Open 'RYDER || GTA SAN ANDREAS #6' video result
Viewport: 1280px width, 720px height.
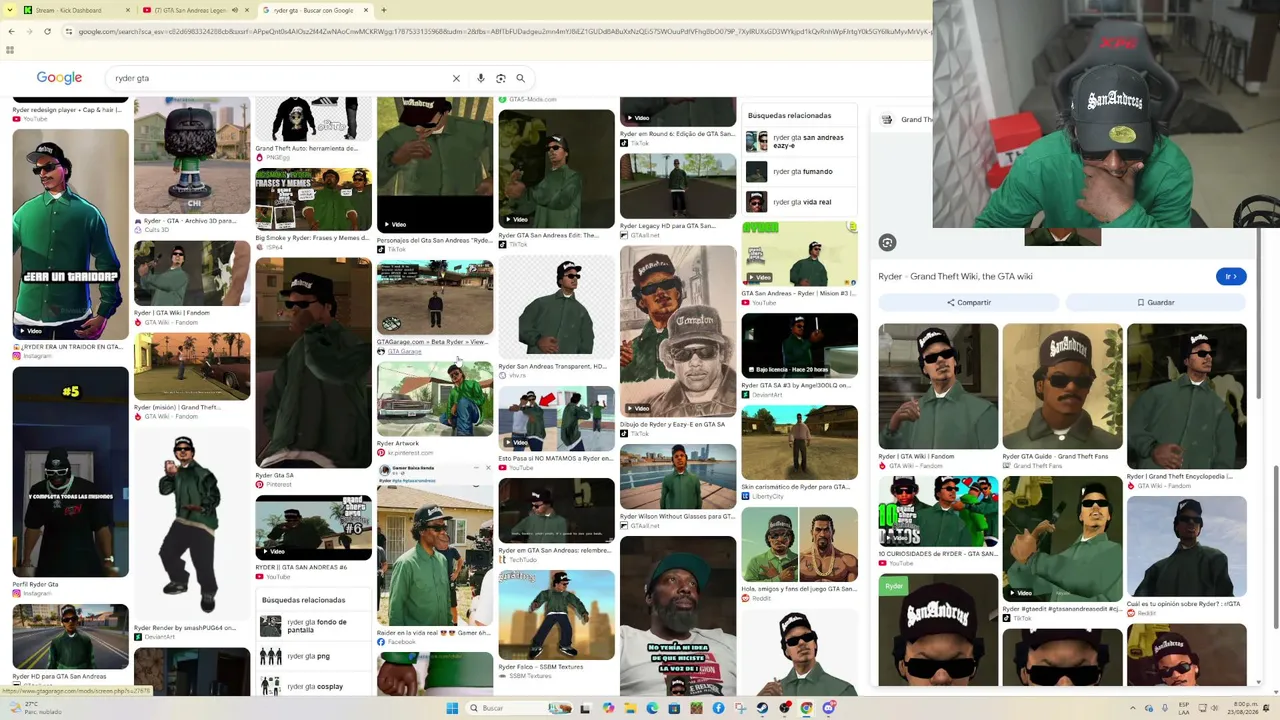point(313,528)
